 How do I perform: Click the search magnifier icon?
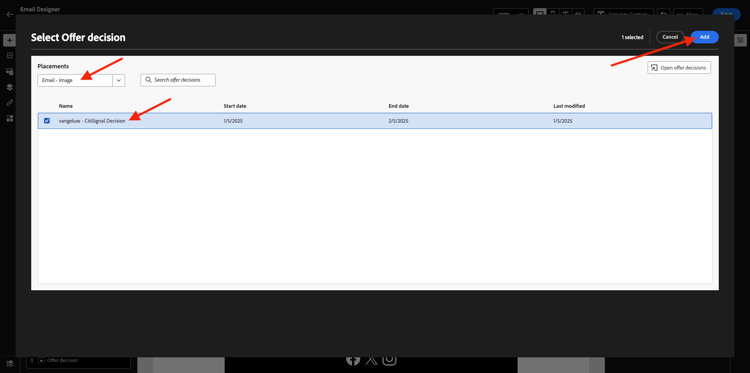(x=148, y=80)
